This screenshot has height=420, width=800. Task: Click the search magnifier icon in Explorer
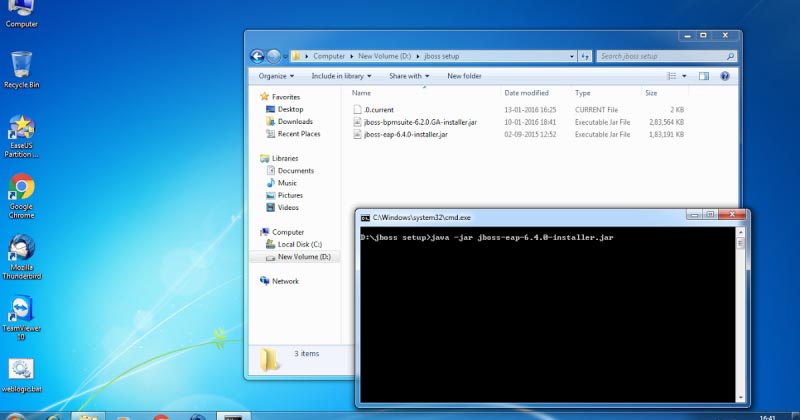tap(730, 56)
